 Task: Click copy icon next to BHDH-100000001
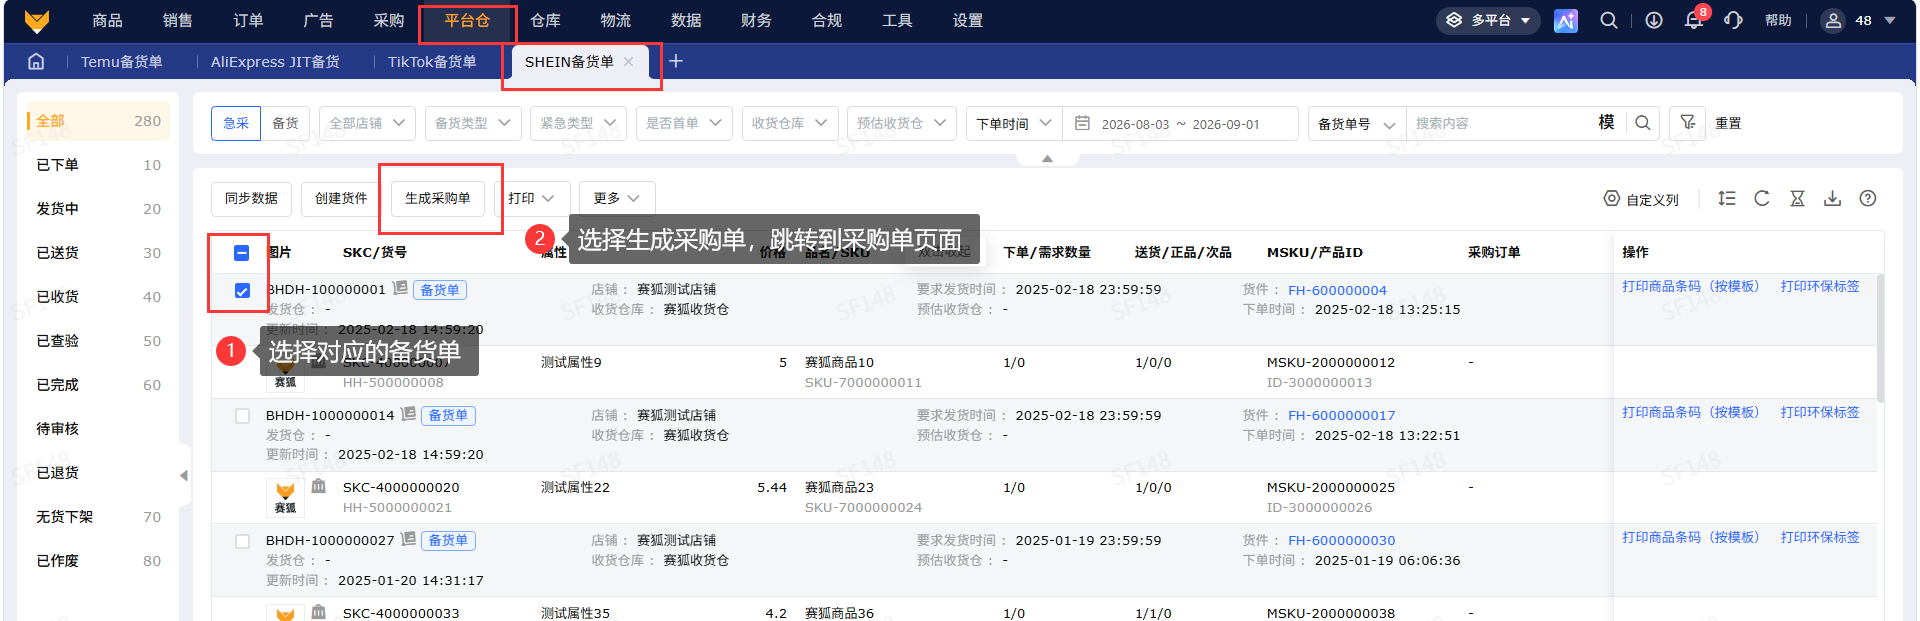[x=400, y=288]
